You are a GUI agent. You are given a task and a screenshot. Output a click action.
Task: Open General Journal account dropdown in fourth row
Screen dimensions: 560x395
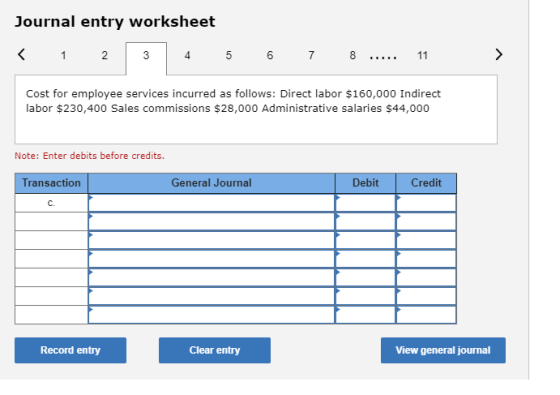tap(211, 259)
